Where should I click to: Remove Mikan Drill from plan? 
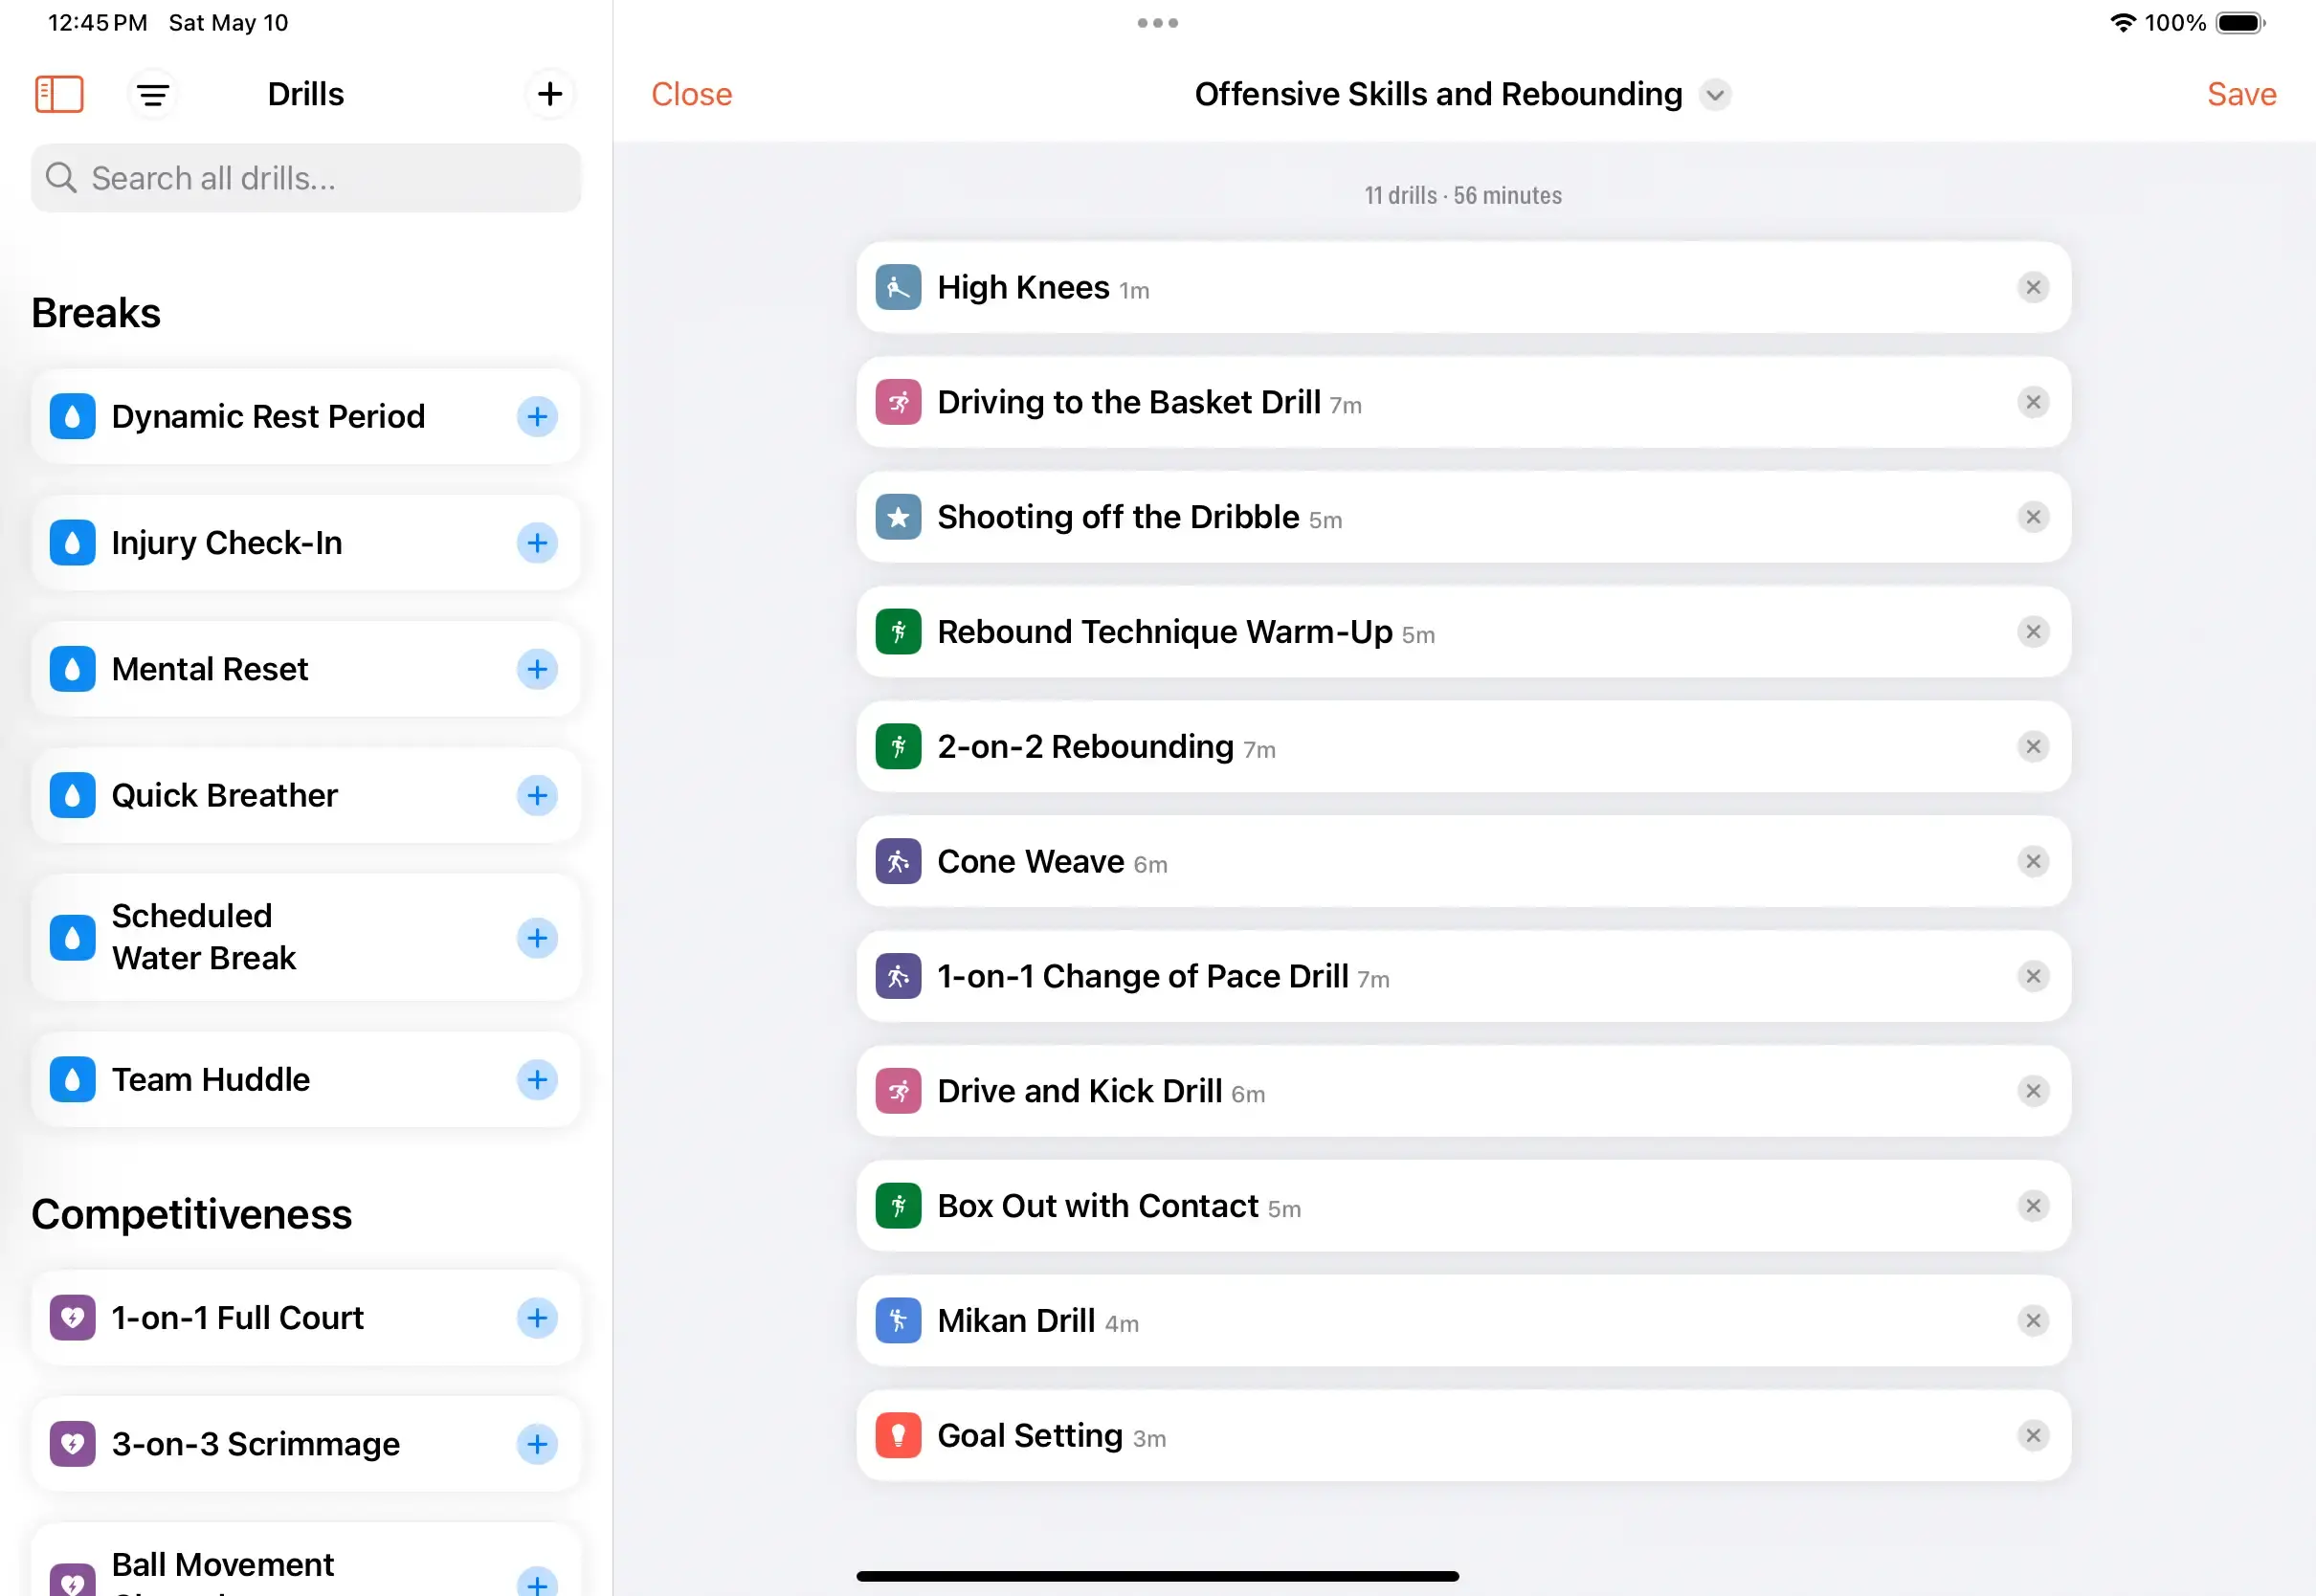pyautogui.click(x=2033, y=1321)
